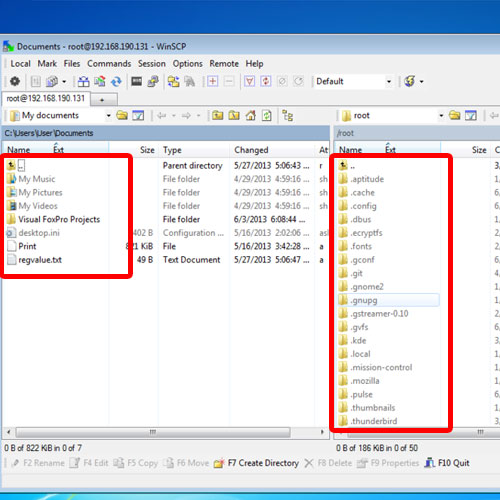Click local panel Open Directory folder icon
Image resolution: width=500 pixels, height=500 pixels.
(x=122, y=116)
